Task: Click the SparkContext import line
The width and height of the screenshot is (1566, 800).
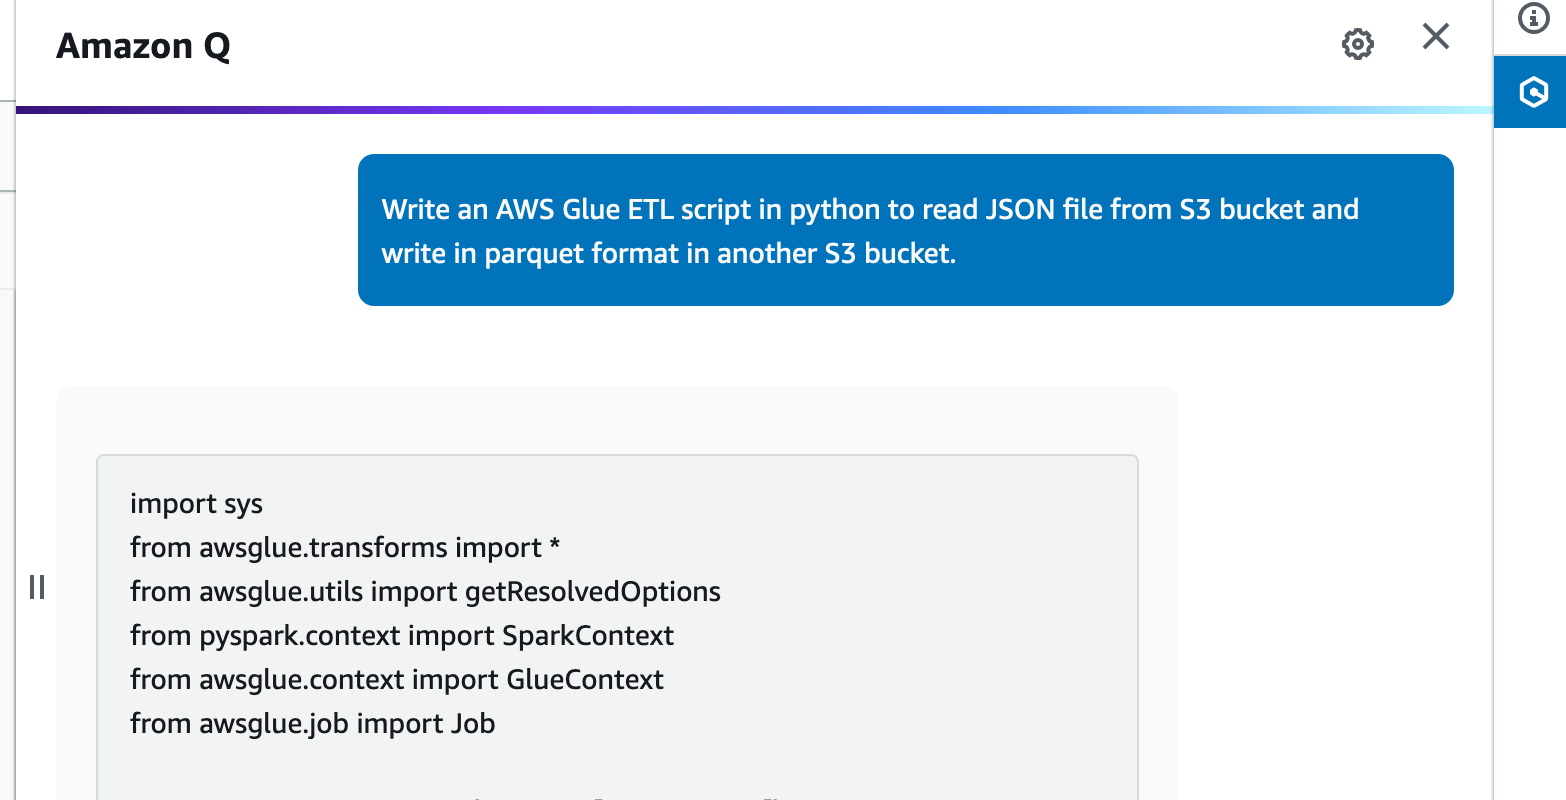Action: click(402, 636)
